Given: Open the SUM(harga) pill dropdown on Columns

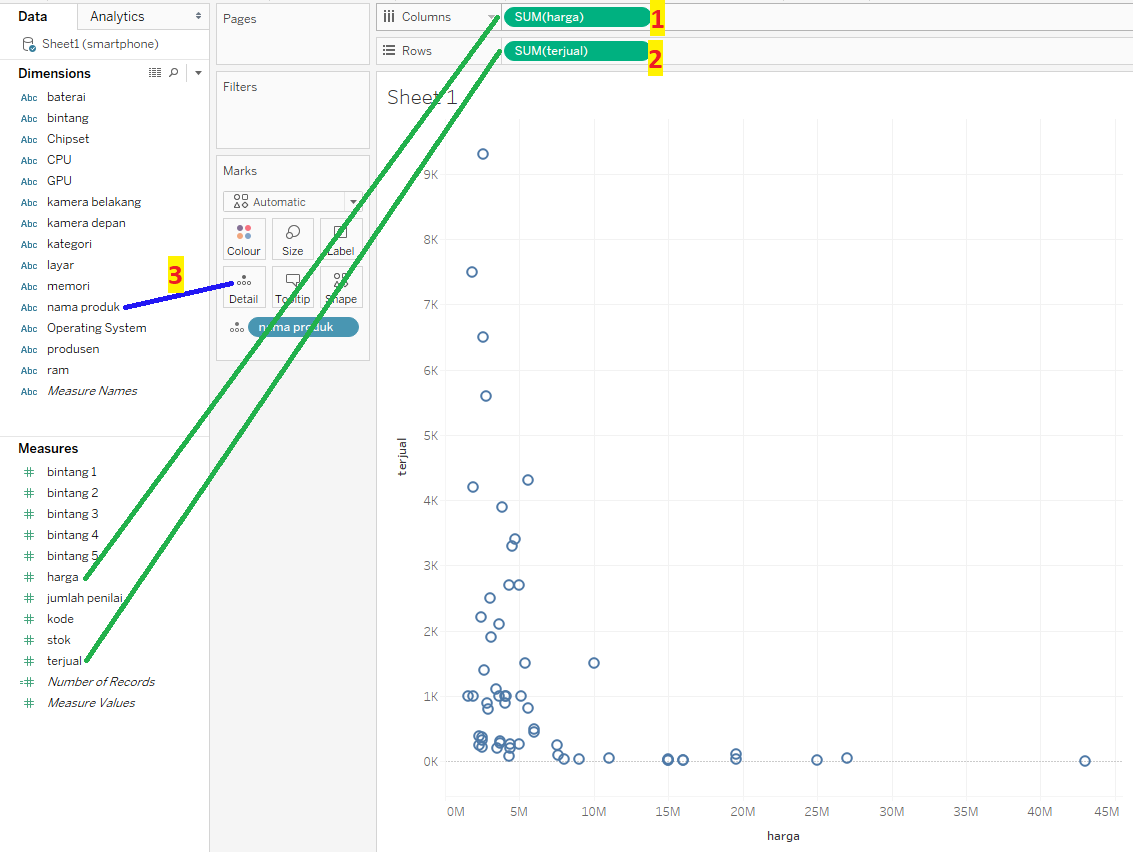Looking at the screenshot, I should [638, 17].
